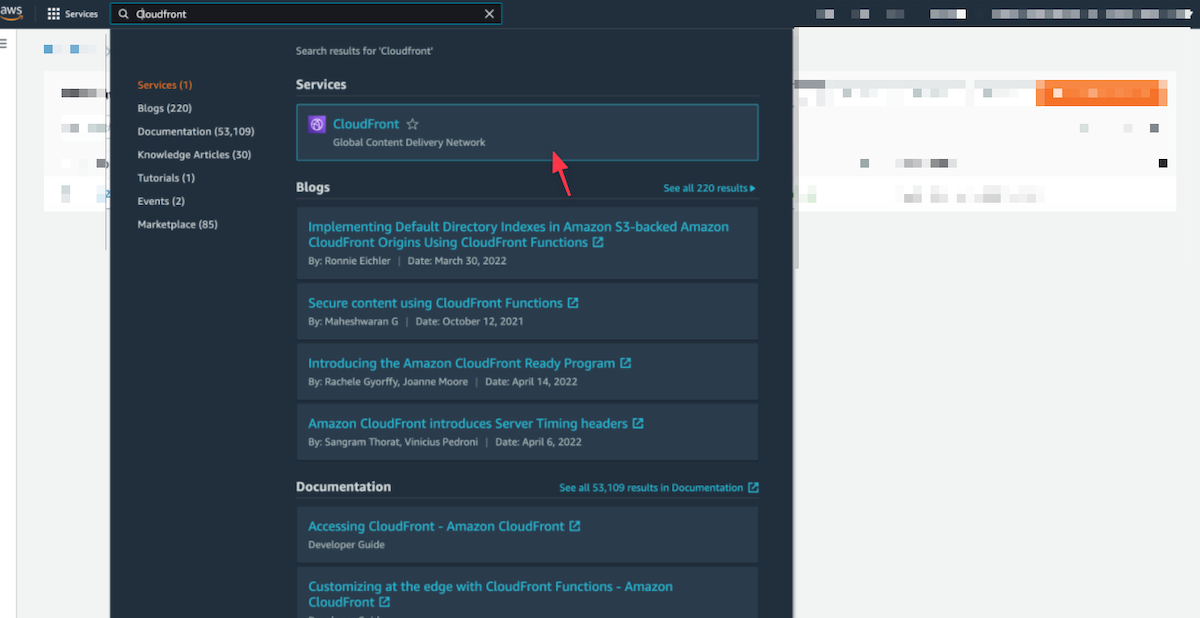Focus the Cloudfront search field
This screenshot has height=618, width=1200.
(305, 14)
